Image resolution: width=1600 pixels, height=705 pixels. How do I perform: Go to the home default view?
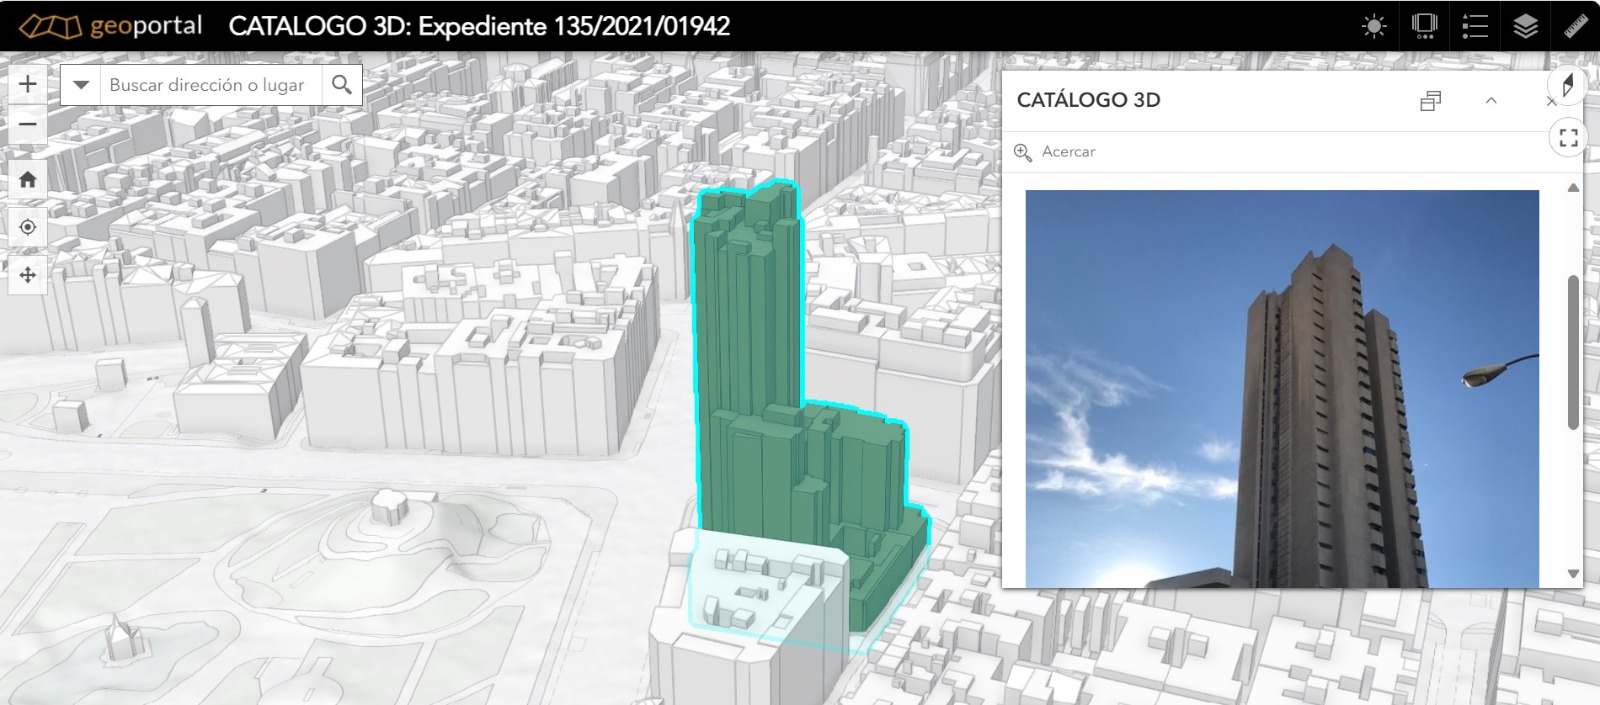[x=28, y=179]
